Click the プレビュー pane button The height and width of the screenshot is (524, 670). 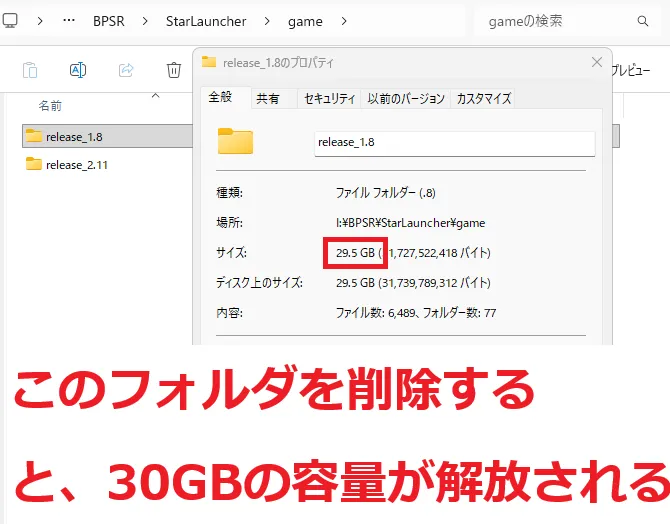coord(631,70)
